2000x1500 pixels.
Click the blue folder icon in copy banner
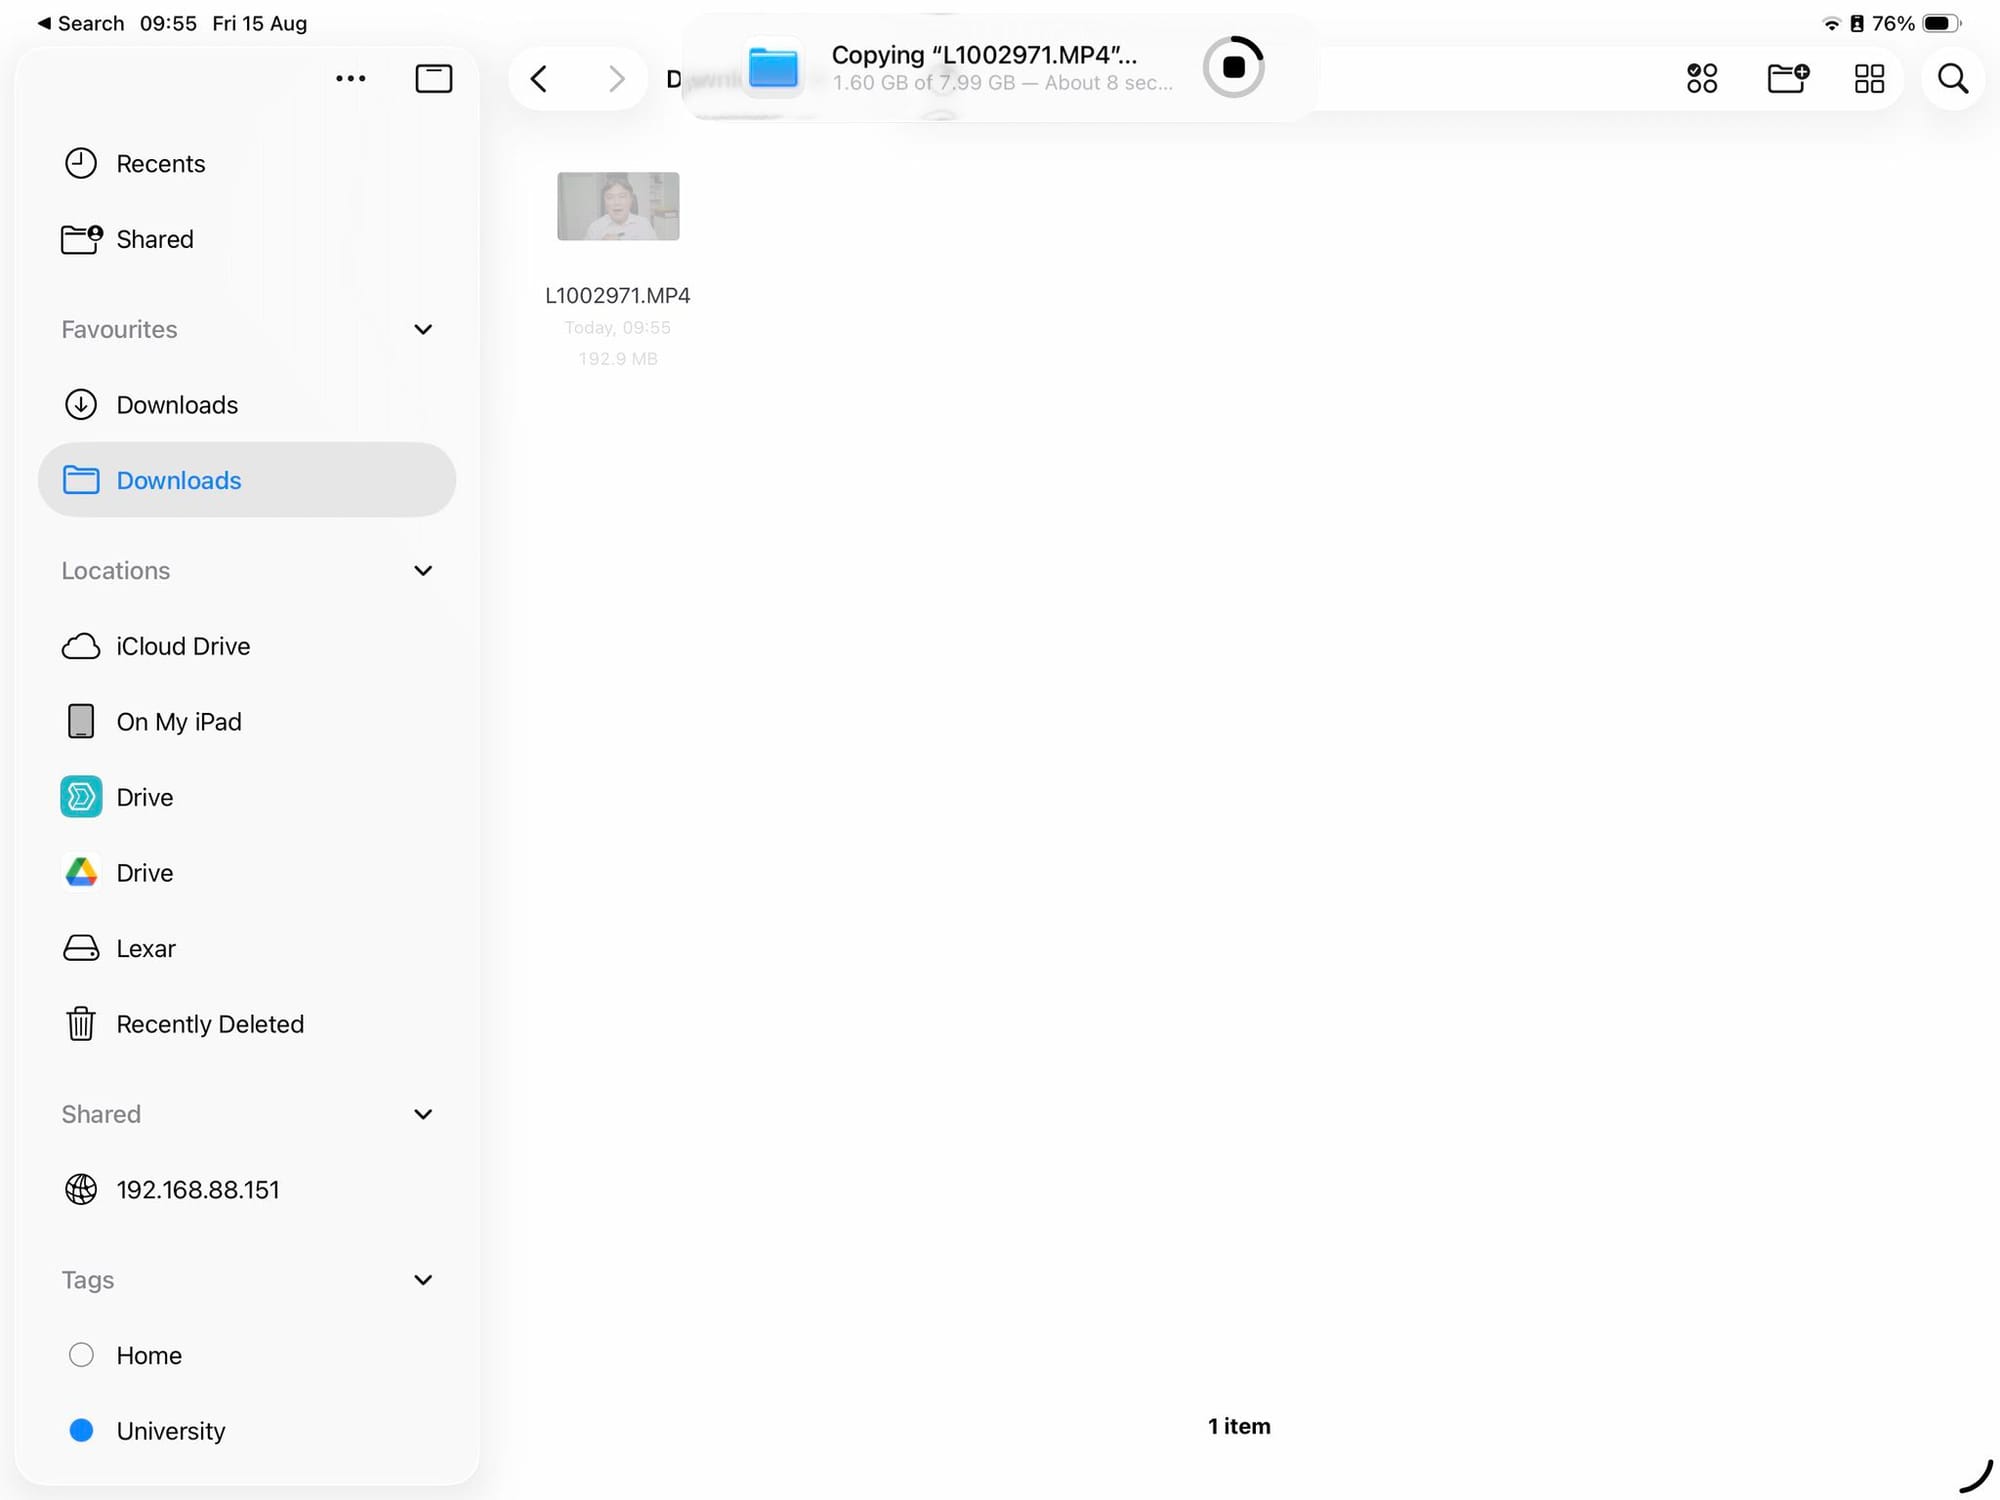pos(773,68)
